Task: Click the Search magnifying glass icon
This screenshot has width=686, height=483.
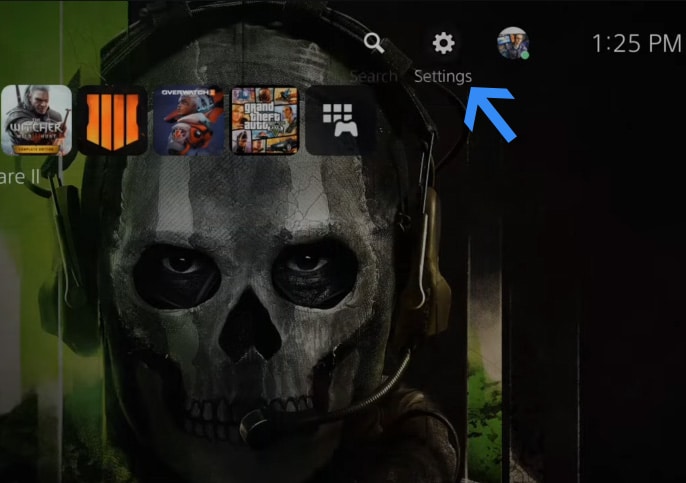Action: point(374,43)
